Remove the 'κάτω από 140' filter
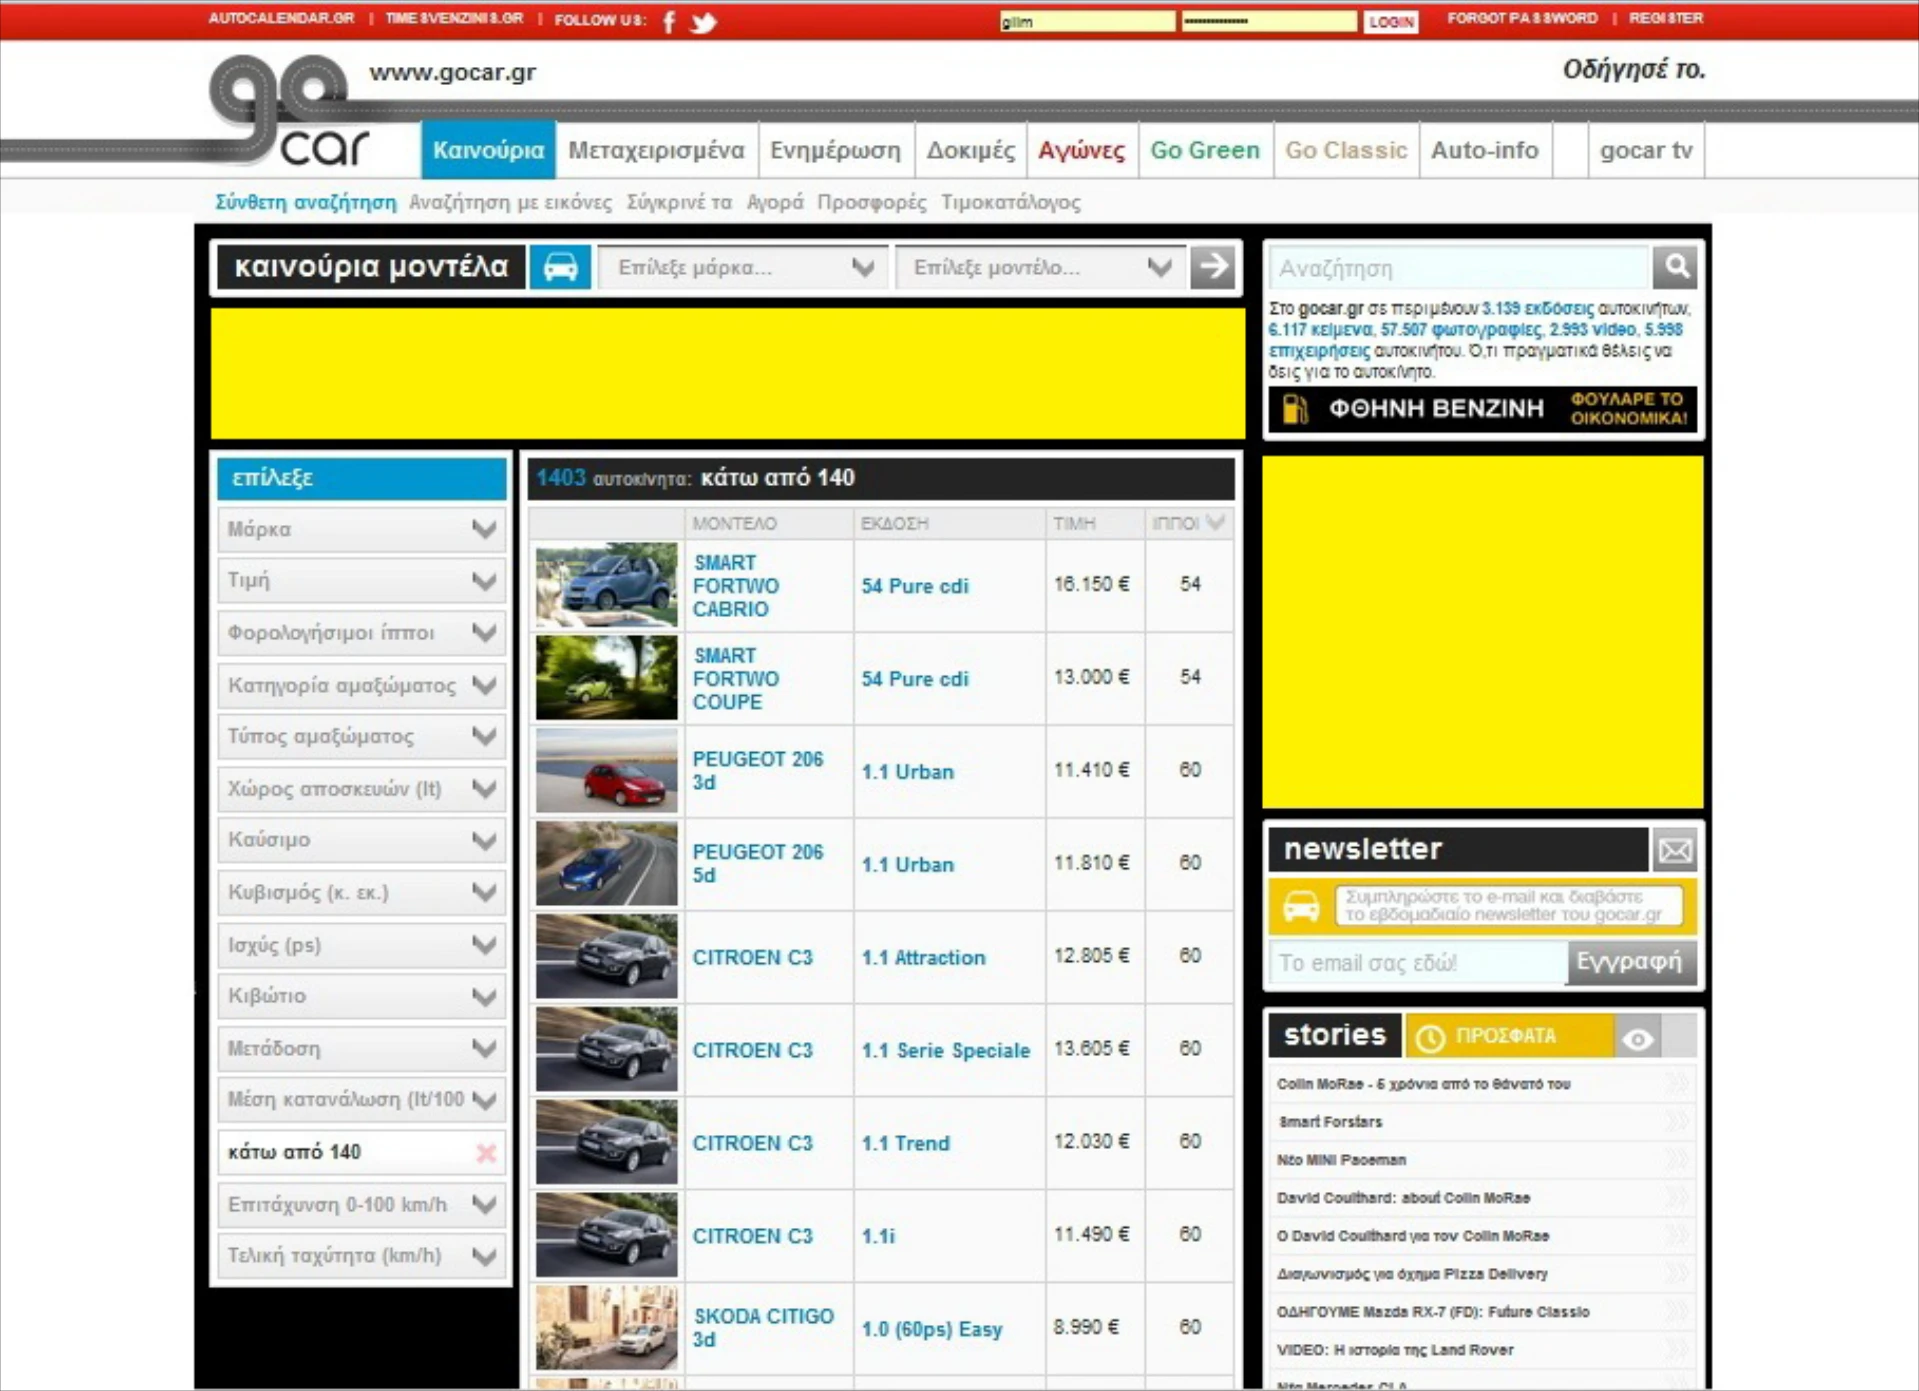Screen dimensions: 1919x1391 tap(486, 1153)
